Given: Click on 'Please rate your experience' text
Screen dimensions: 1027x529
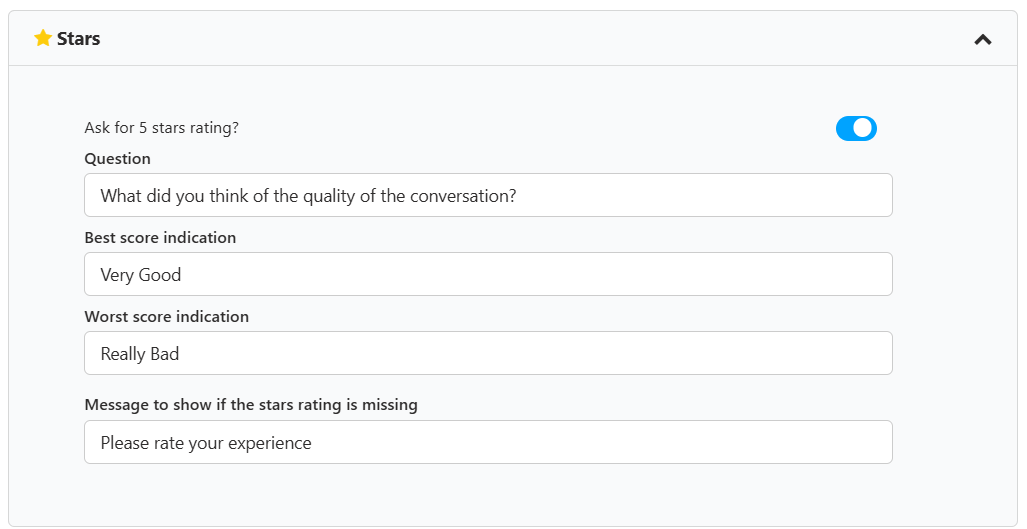Looking at the screenshot, I should [x=206, y=443].
